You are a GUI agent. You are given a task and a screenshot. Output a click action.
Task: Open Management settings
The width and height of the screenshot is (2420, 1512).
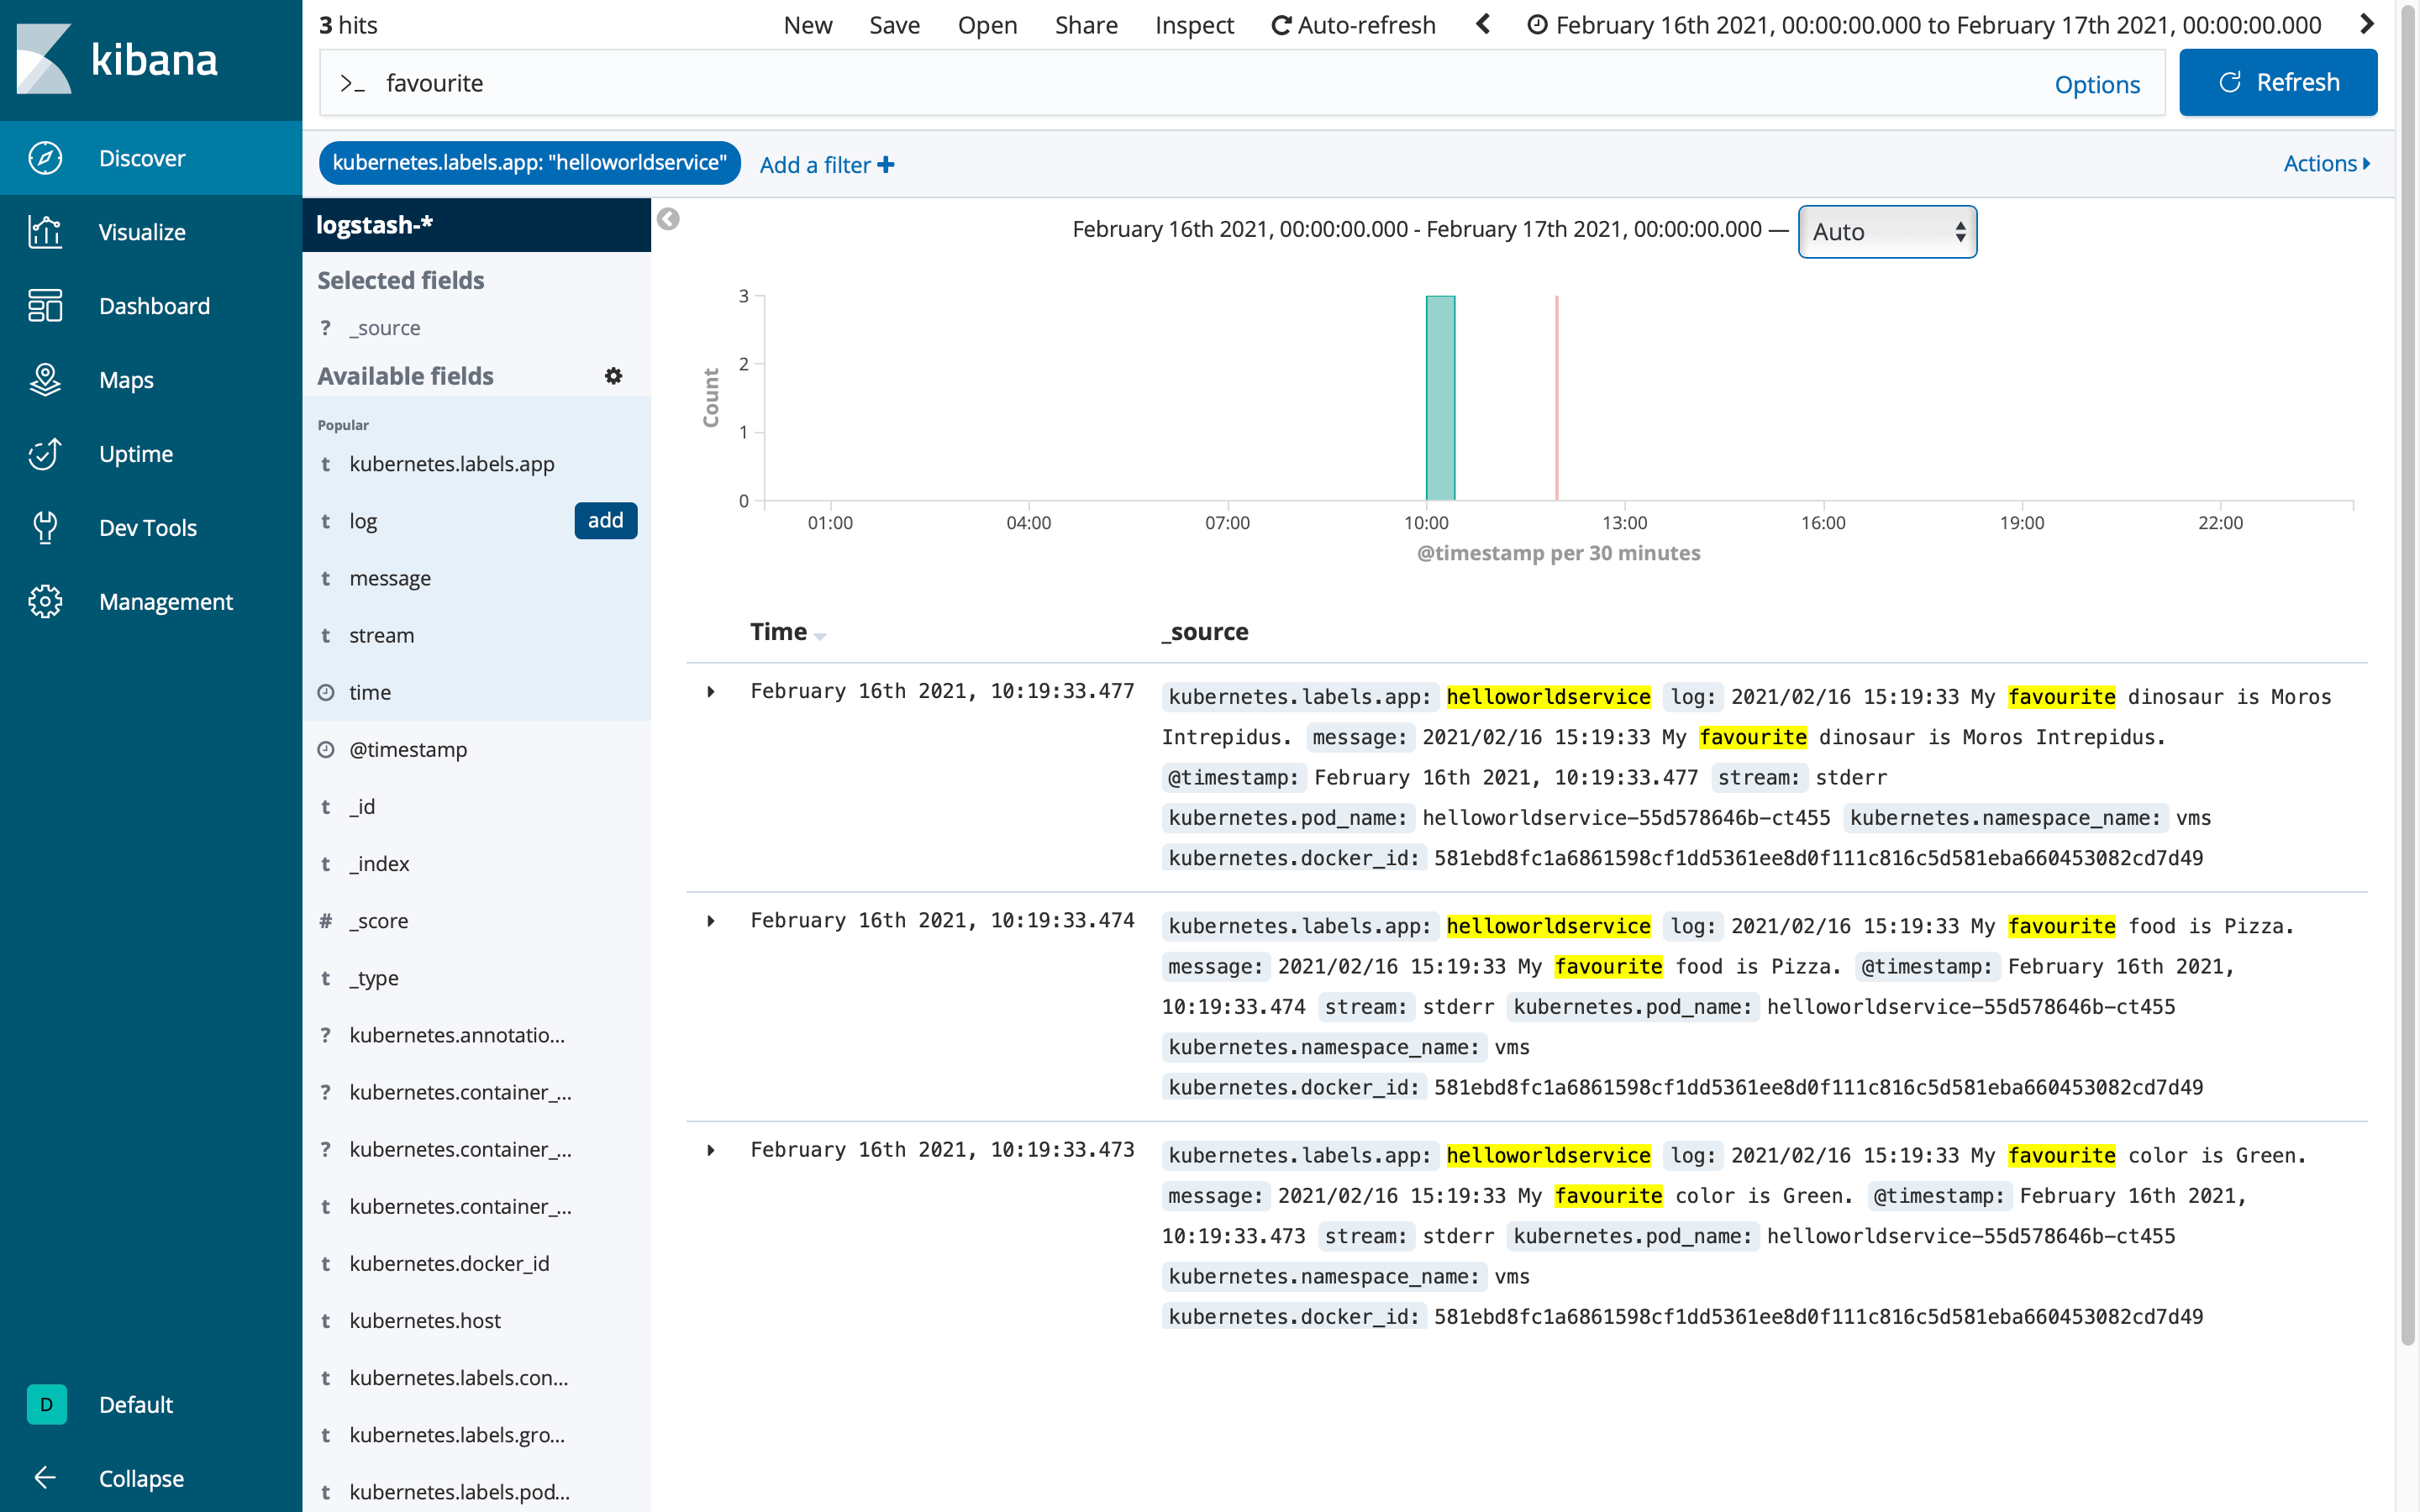click(165, 601)
